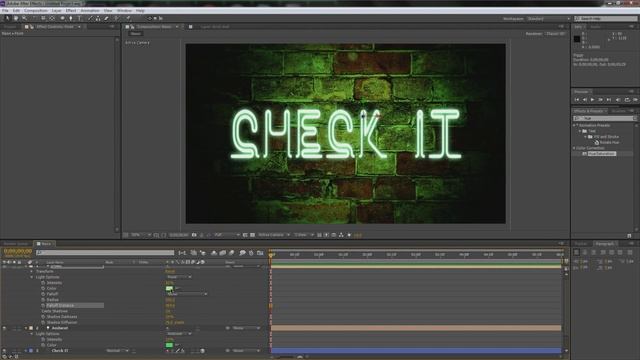Switch to the Render Queue tab
This screenshot has width=640, height=360.
pos(16,244)
